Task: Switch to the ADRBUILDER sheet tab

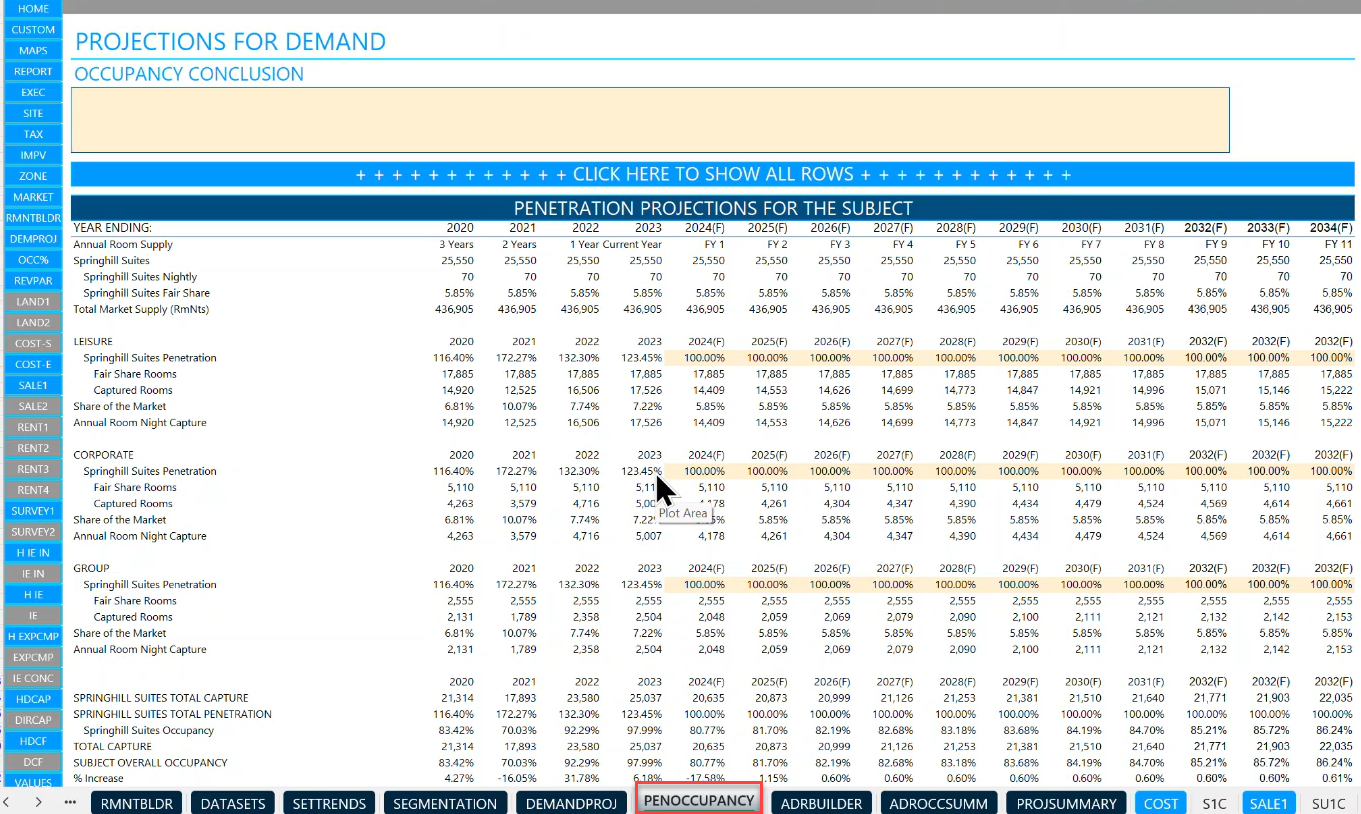Action: coord(821,803)
